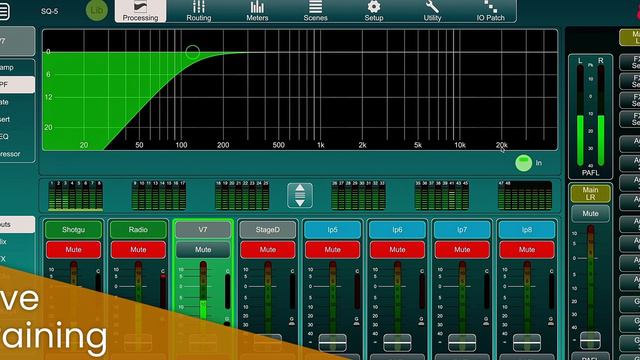Toggle the HPF In switch
The image size is (640, 360).
click(524, 163)
